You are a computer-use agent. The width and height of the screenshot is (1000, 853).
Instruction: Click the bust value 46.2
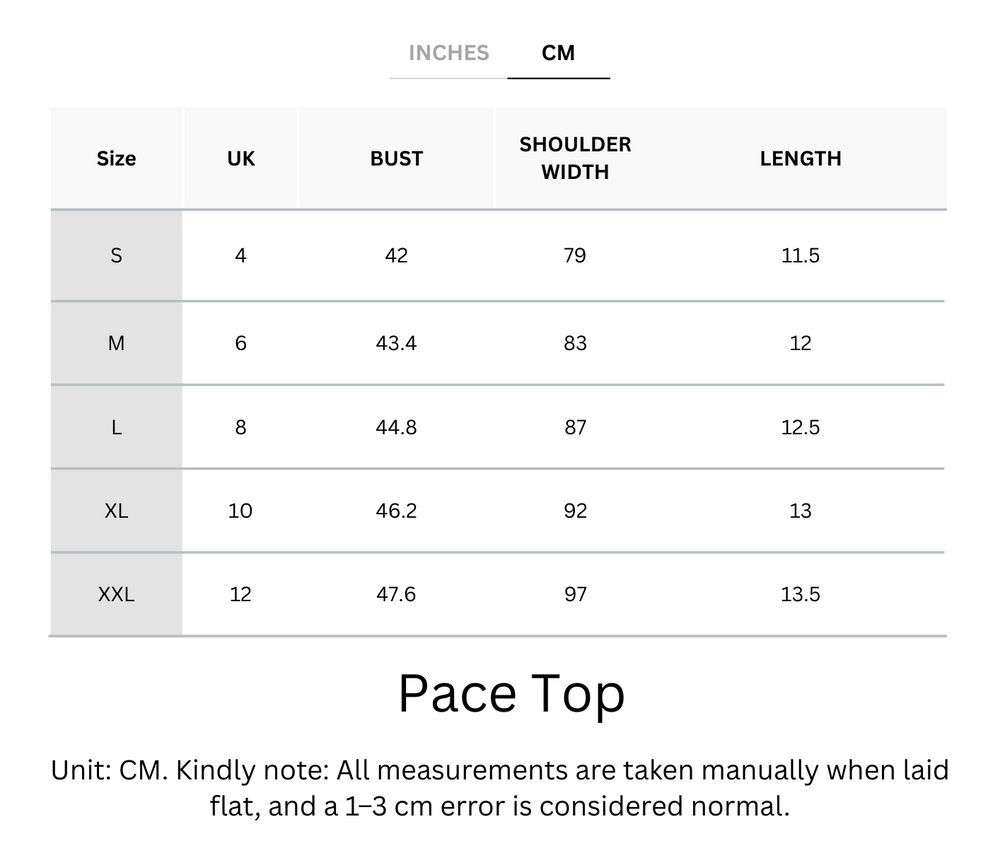point(396,511)
